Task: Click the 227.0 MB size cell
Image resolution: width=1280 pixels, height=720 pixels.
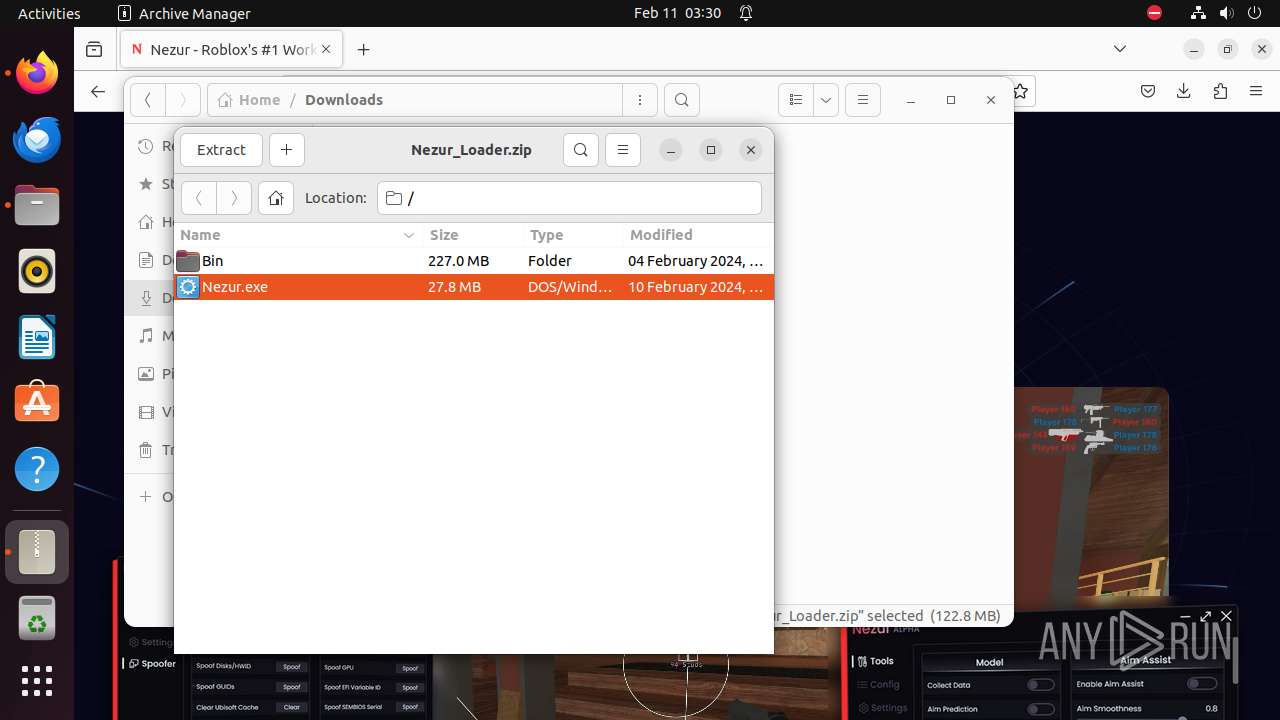Action: [x=458, y=261]
